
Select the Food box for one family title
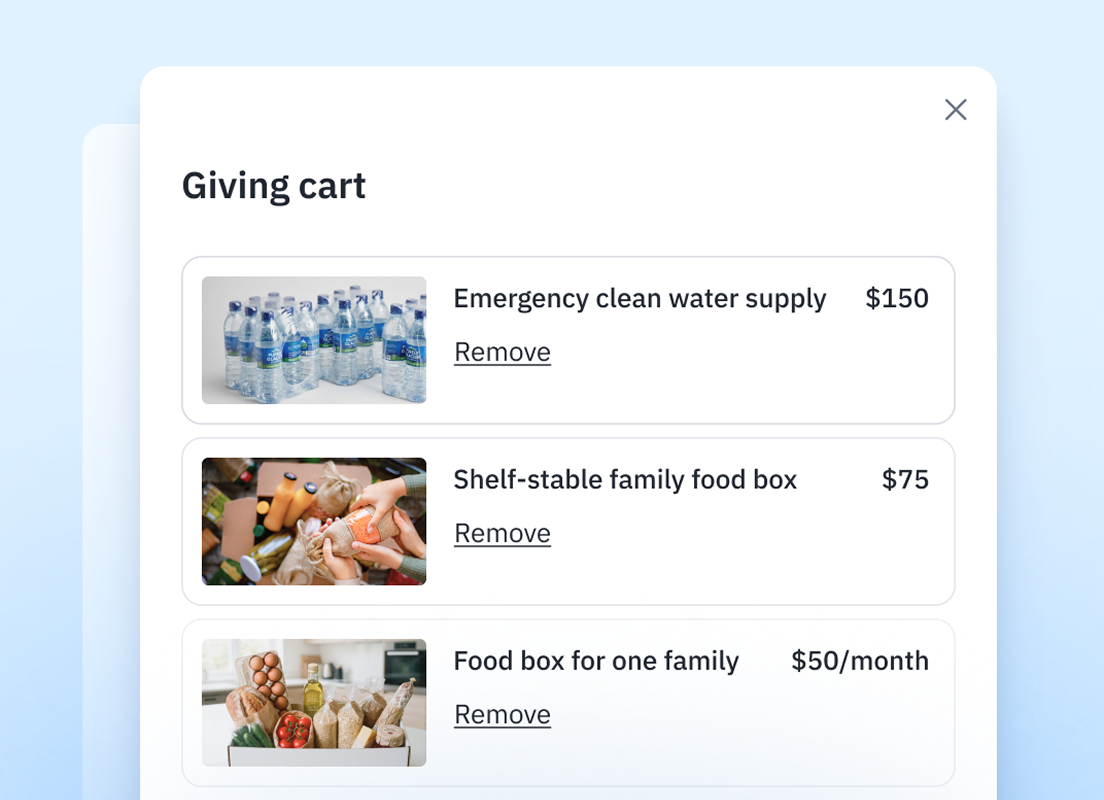click(x=596, y=661)
